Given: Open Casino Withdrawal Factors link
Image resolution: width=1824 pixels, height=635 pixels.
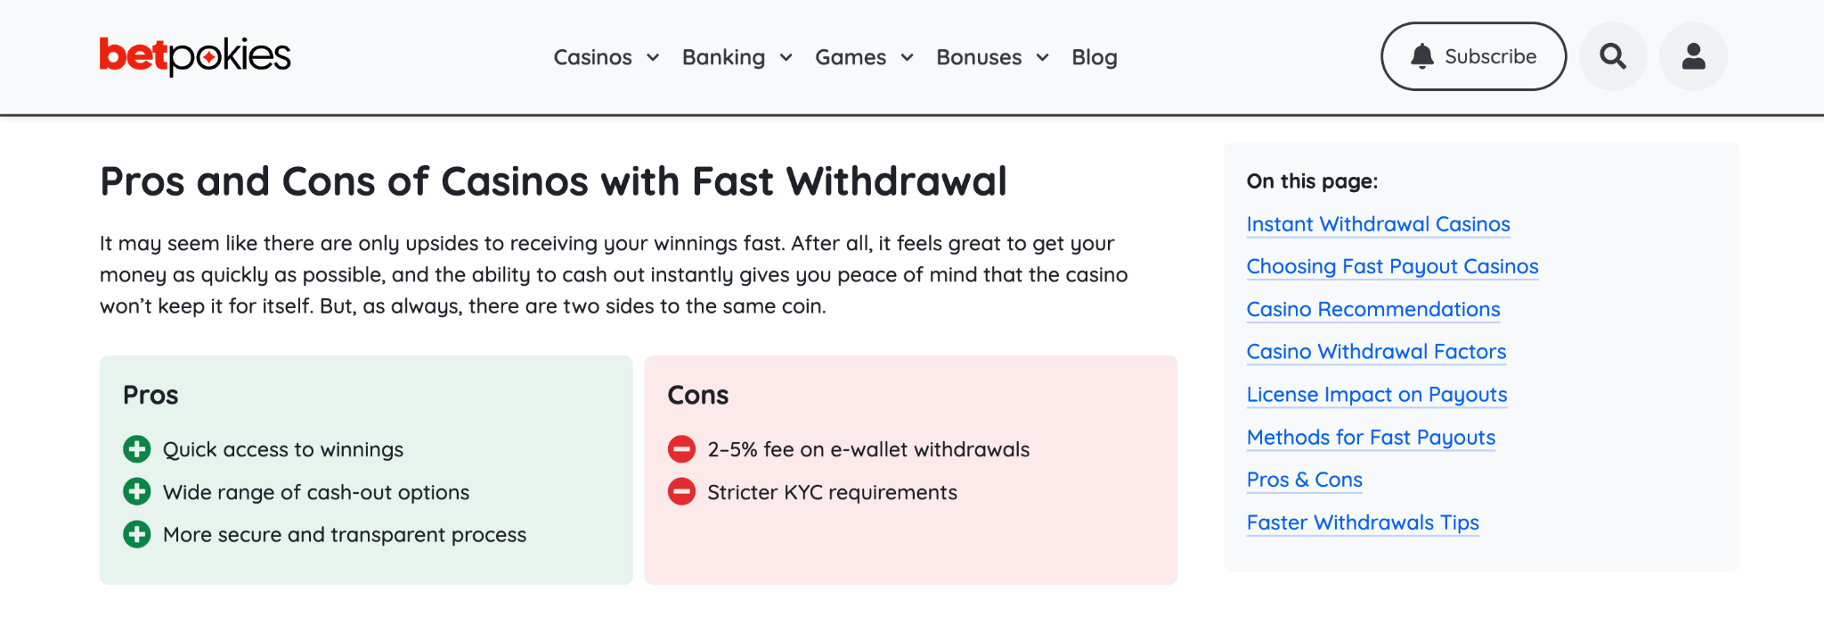Looking at the screenshot, I should point(1376,352).
